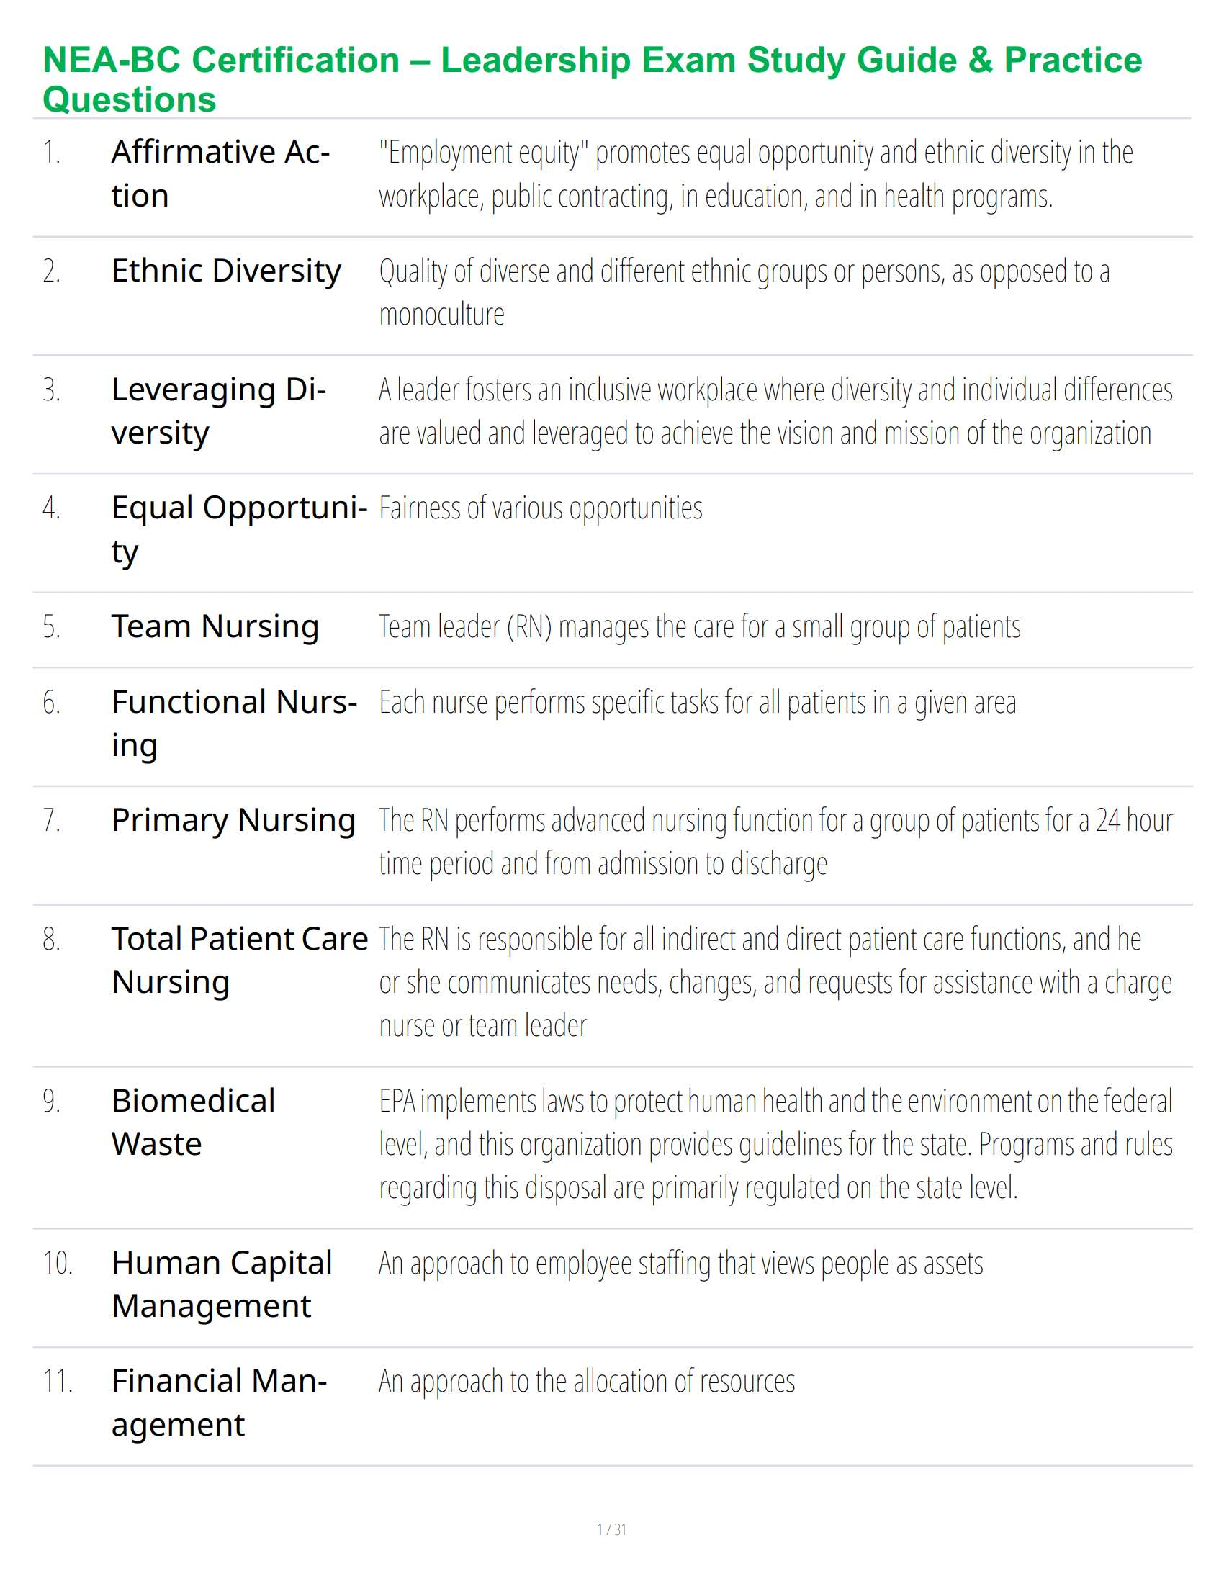The image size is (1224, 1584).
Task: Click the NEA-BC Certification green title heading
Action: click(x=592, y=80)
